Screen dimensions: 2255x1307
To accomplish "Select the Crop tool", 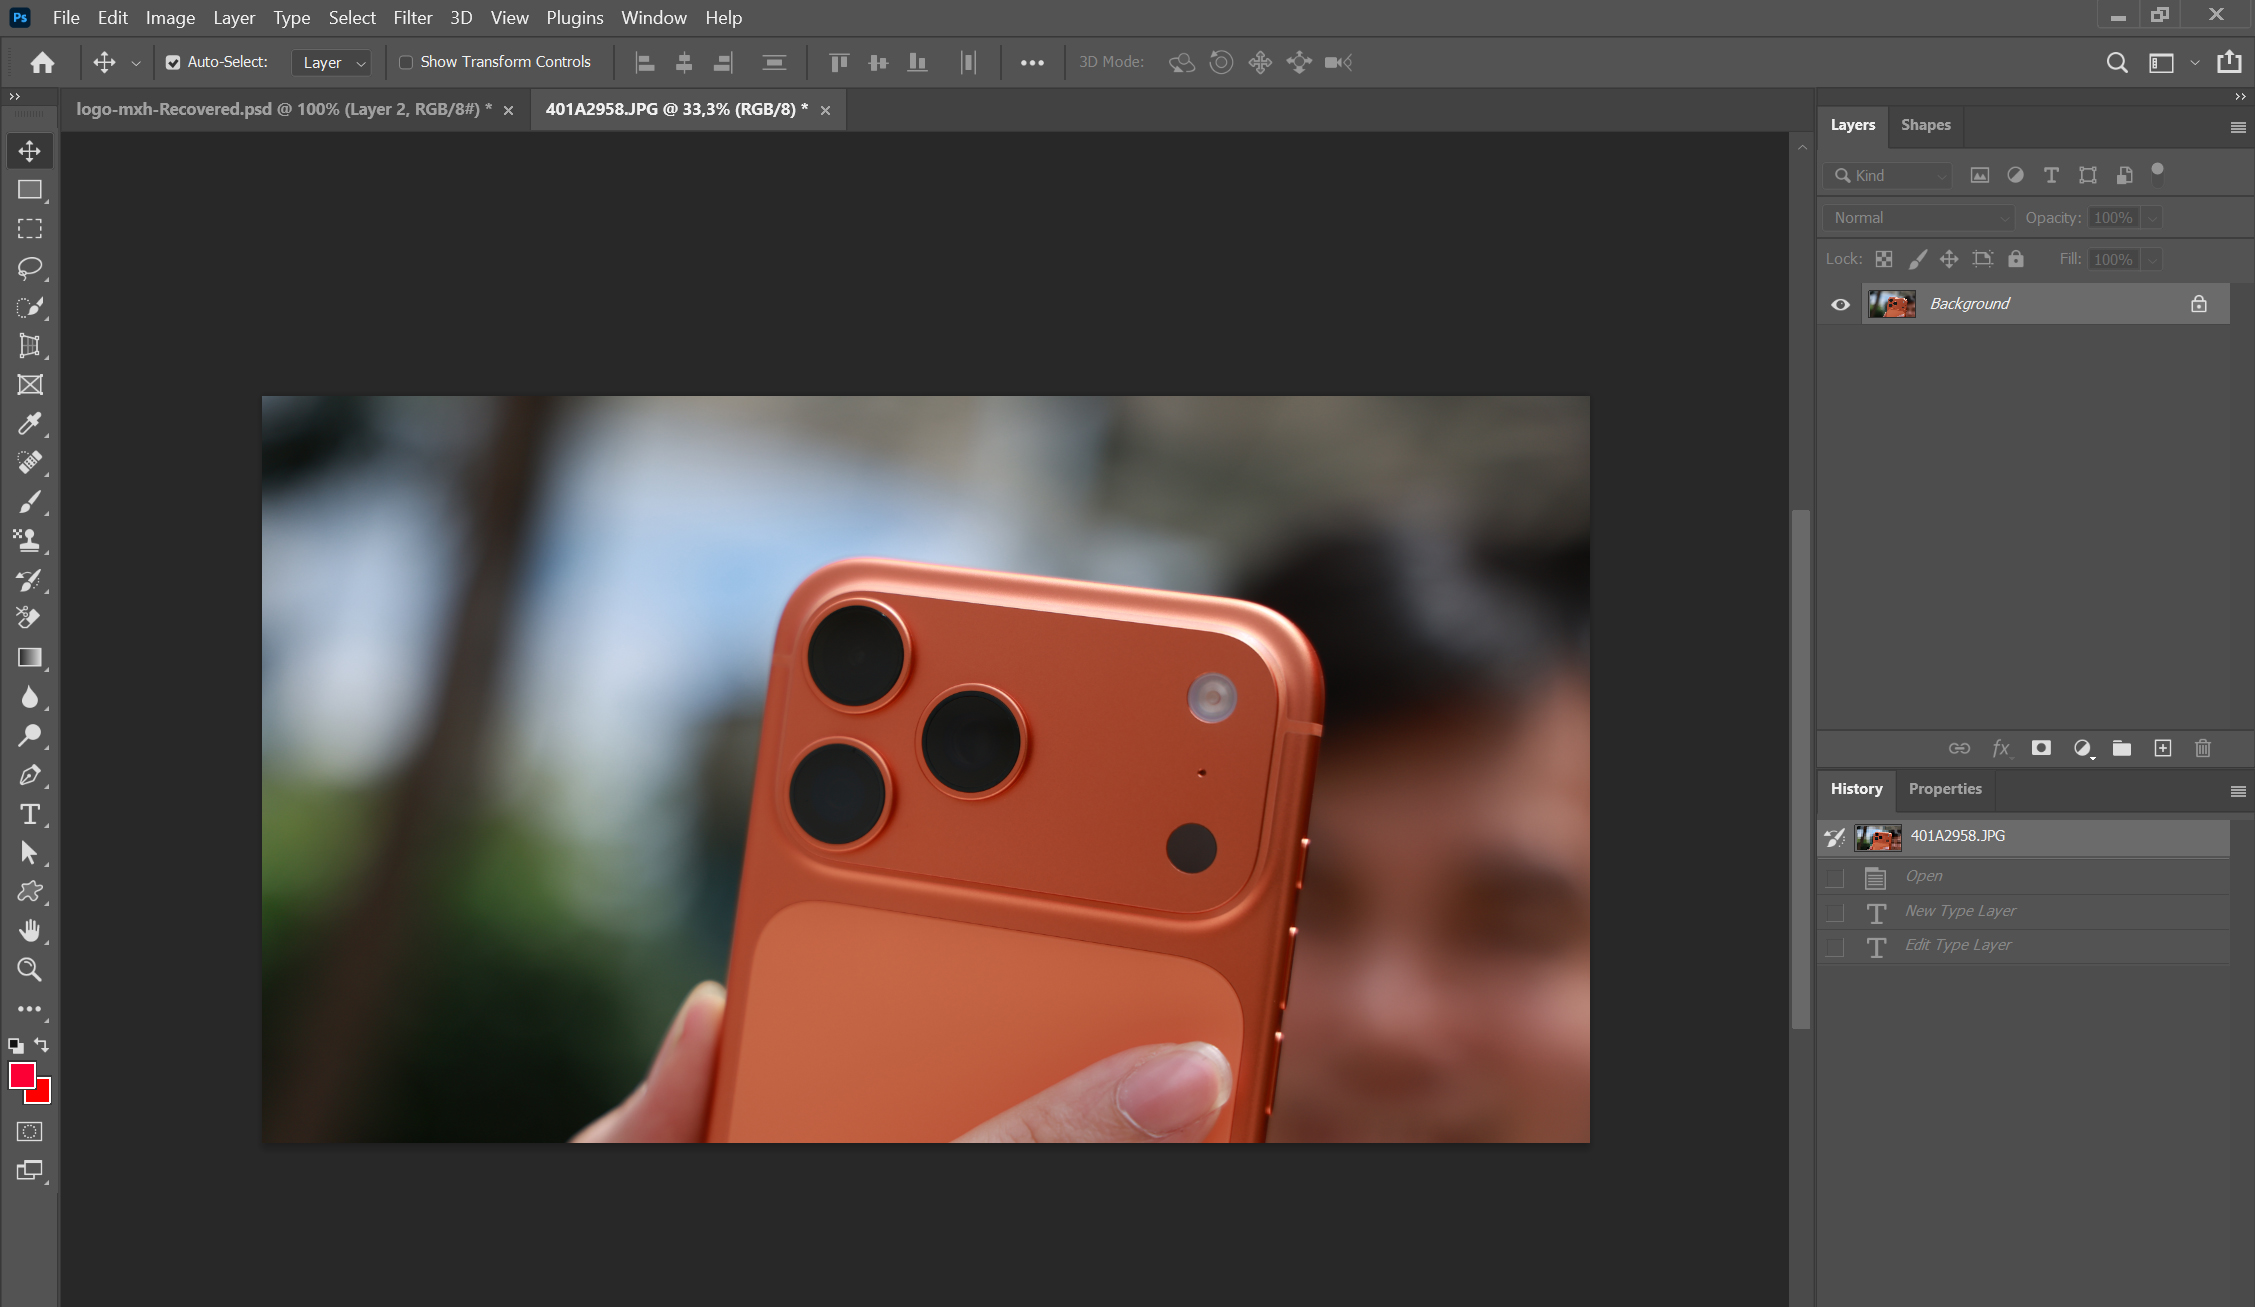I will tap(29, 345).
